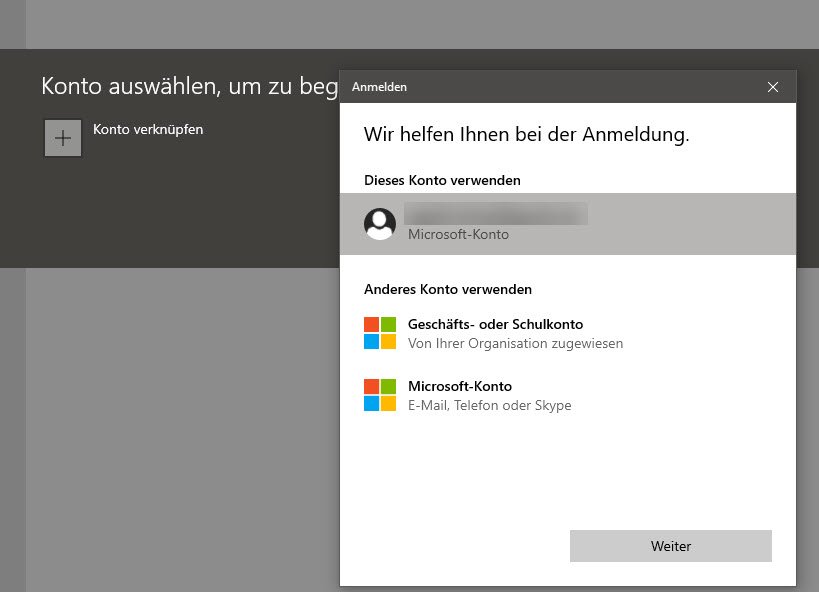Click Microsoft logo beside E-Mail, Telefon oder Skype

380,395
